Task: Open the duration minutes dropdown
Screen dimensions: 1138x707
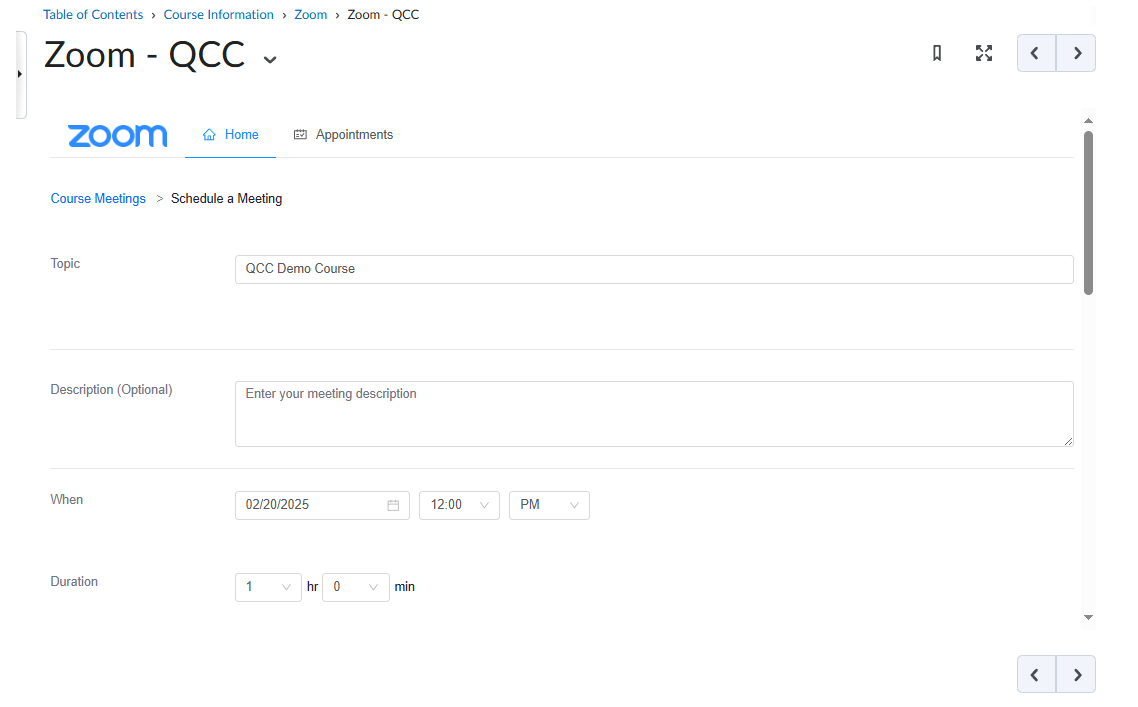Action: (x=356, y=587)
